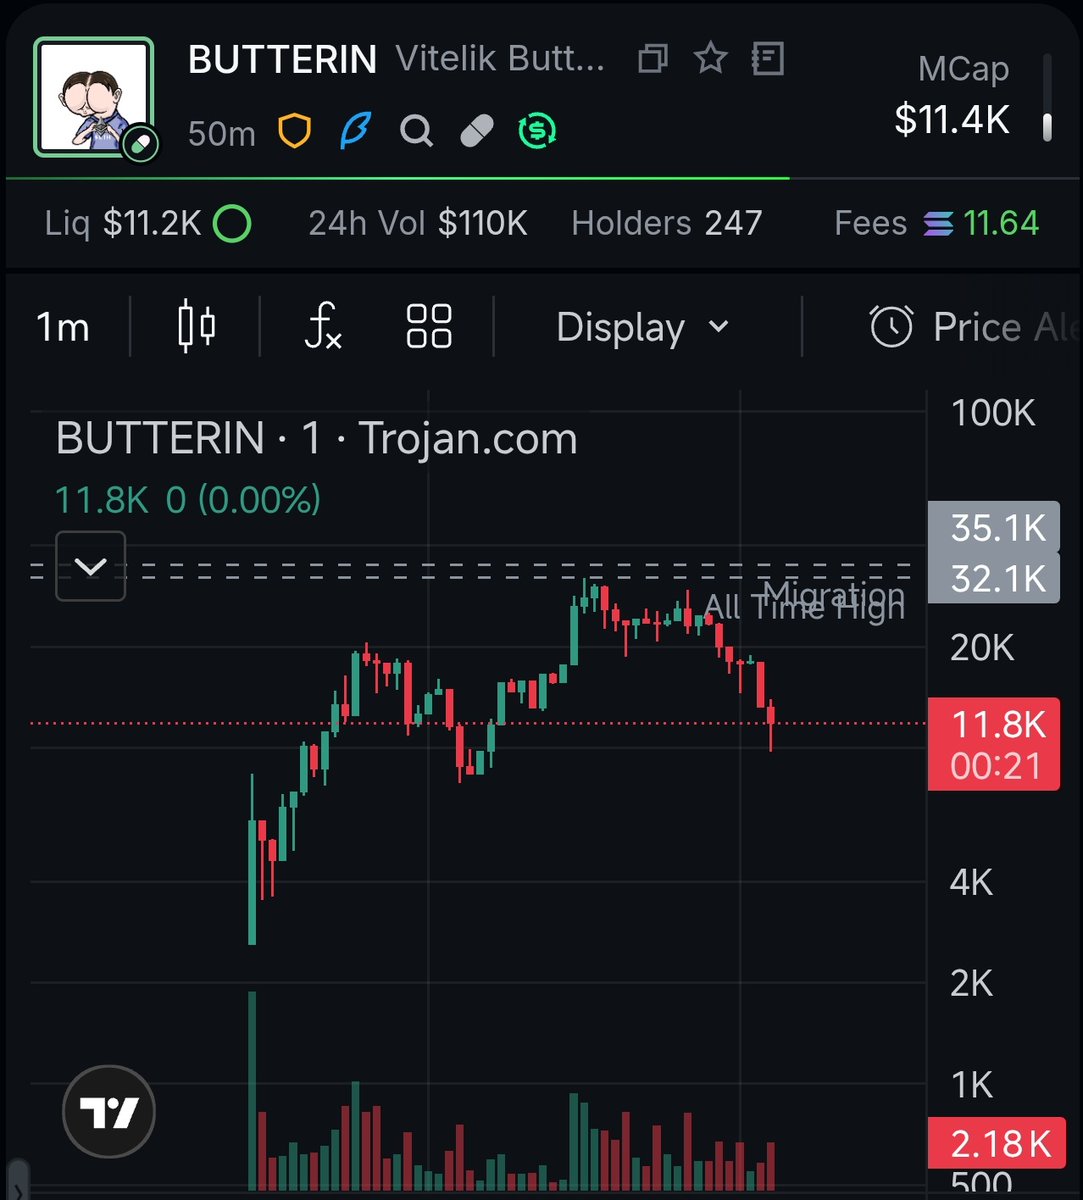The height and width of the screenshot is (1200, 1083).
Task: Click the header vertical scrollbar
Action: click(x=1047, y=98)
